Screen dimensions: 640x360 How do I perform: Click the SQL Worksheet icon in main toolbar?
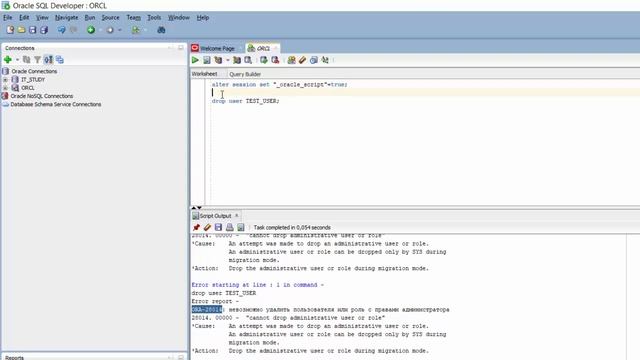(x=135, y=30)
